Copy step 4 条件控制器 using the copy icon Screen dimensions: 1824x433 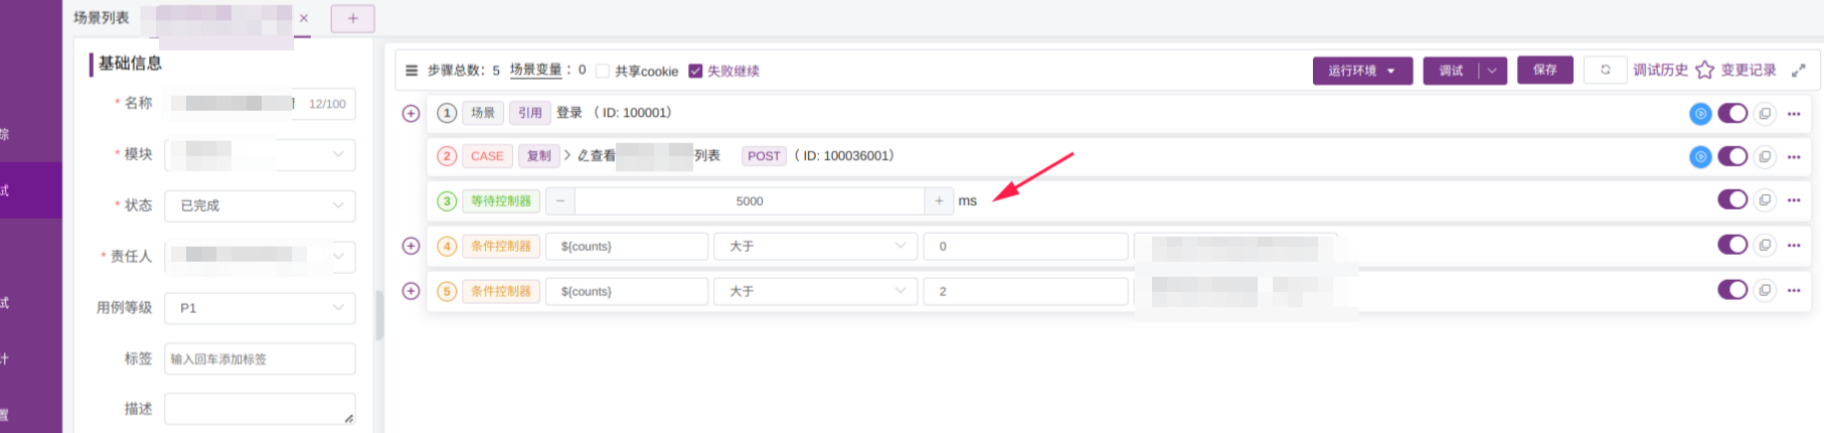coord(1765,245)
